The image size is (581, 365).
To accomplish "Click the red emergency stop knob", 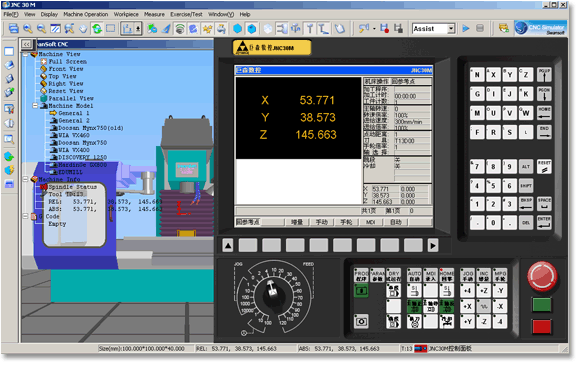I will click(542, 276).
